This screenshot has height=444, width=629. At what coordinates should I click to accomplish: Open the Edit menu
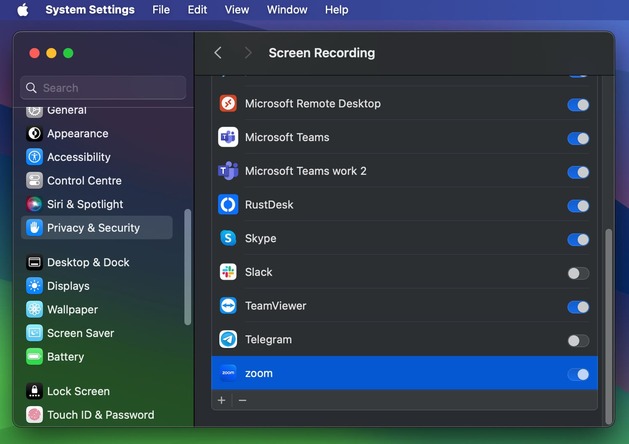197,10
